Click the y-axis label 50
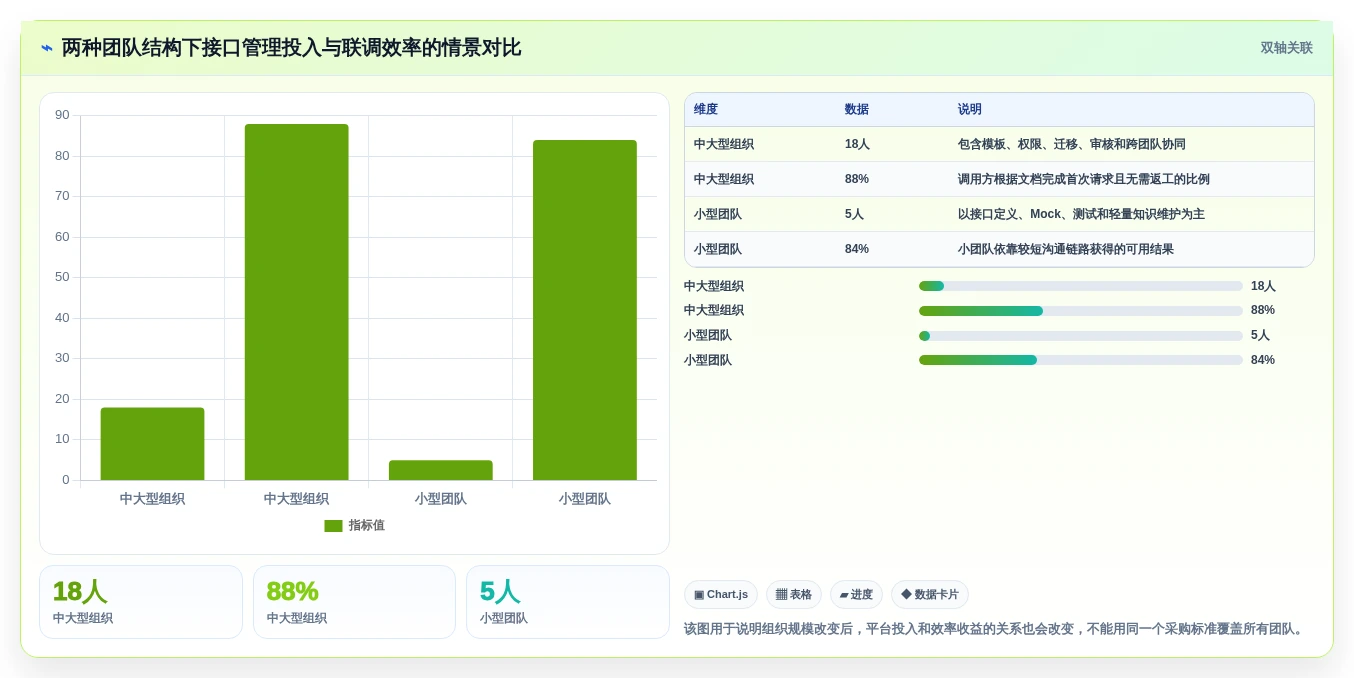 62,277
